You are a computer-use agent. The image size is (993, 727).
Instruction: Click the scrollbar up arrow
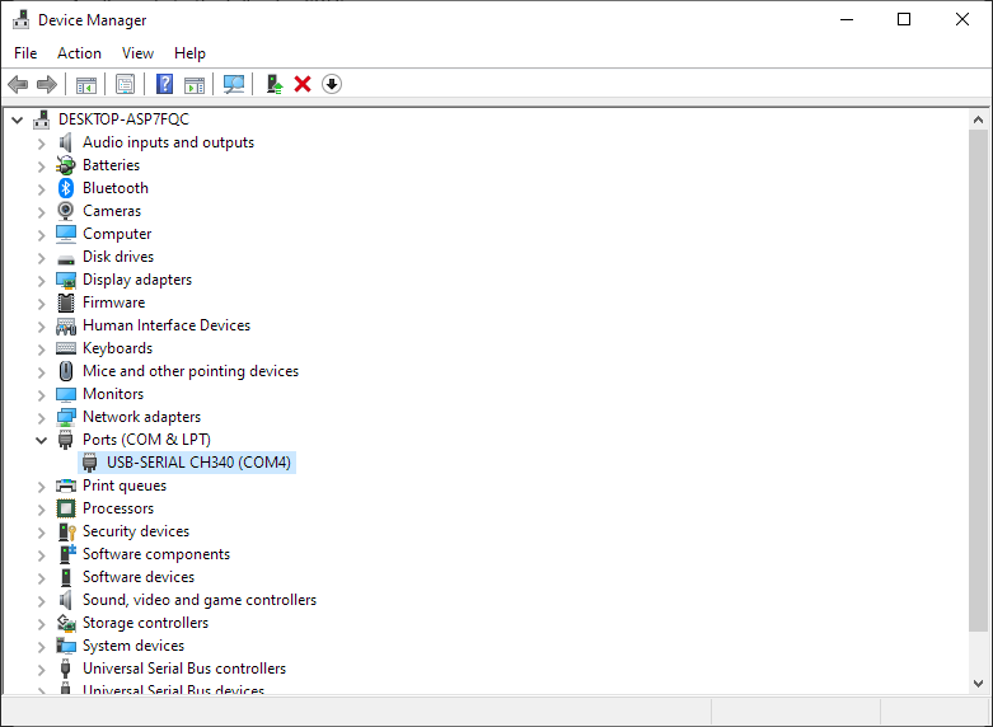pyautogui.click(x=978, y=119)
